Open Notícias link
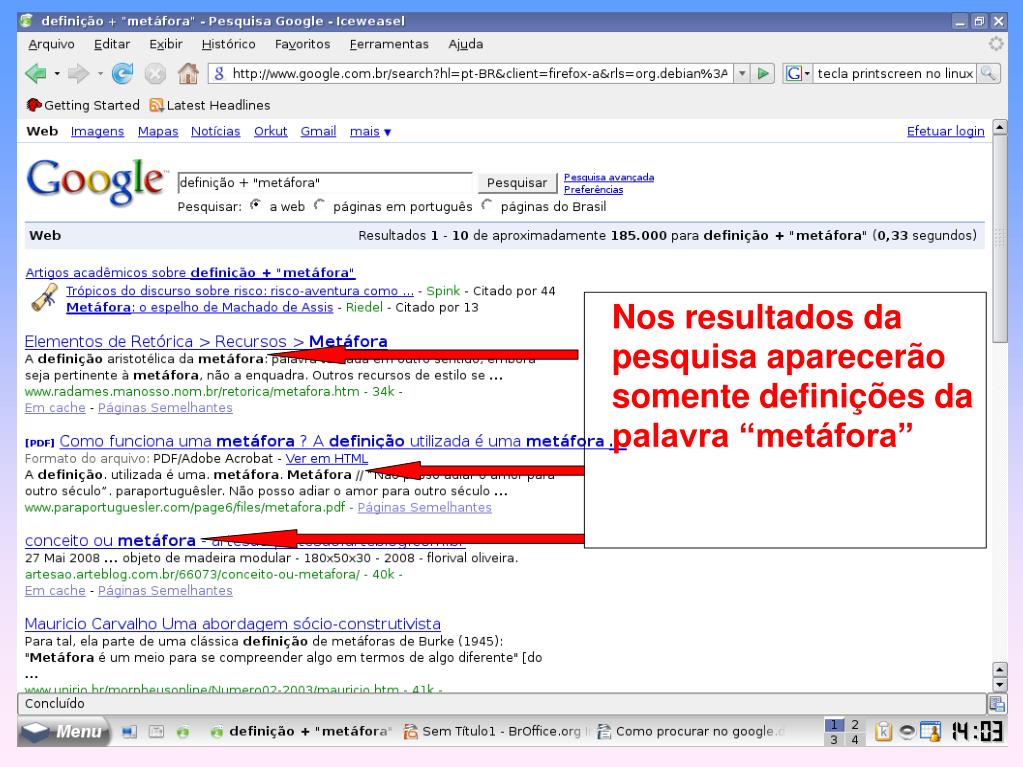Screen dimensions: 1023x767 click(x=215, y=131)
